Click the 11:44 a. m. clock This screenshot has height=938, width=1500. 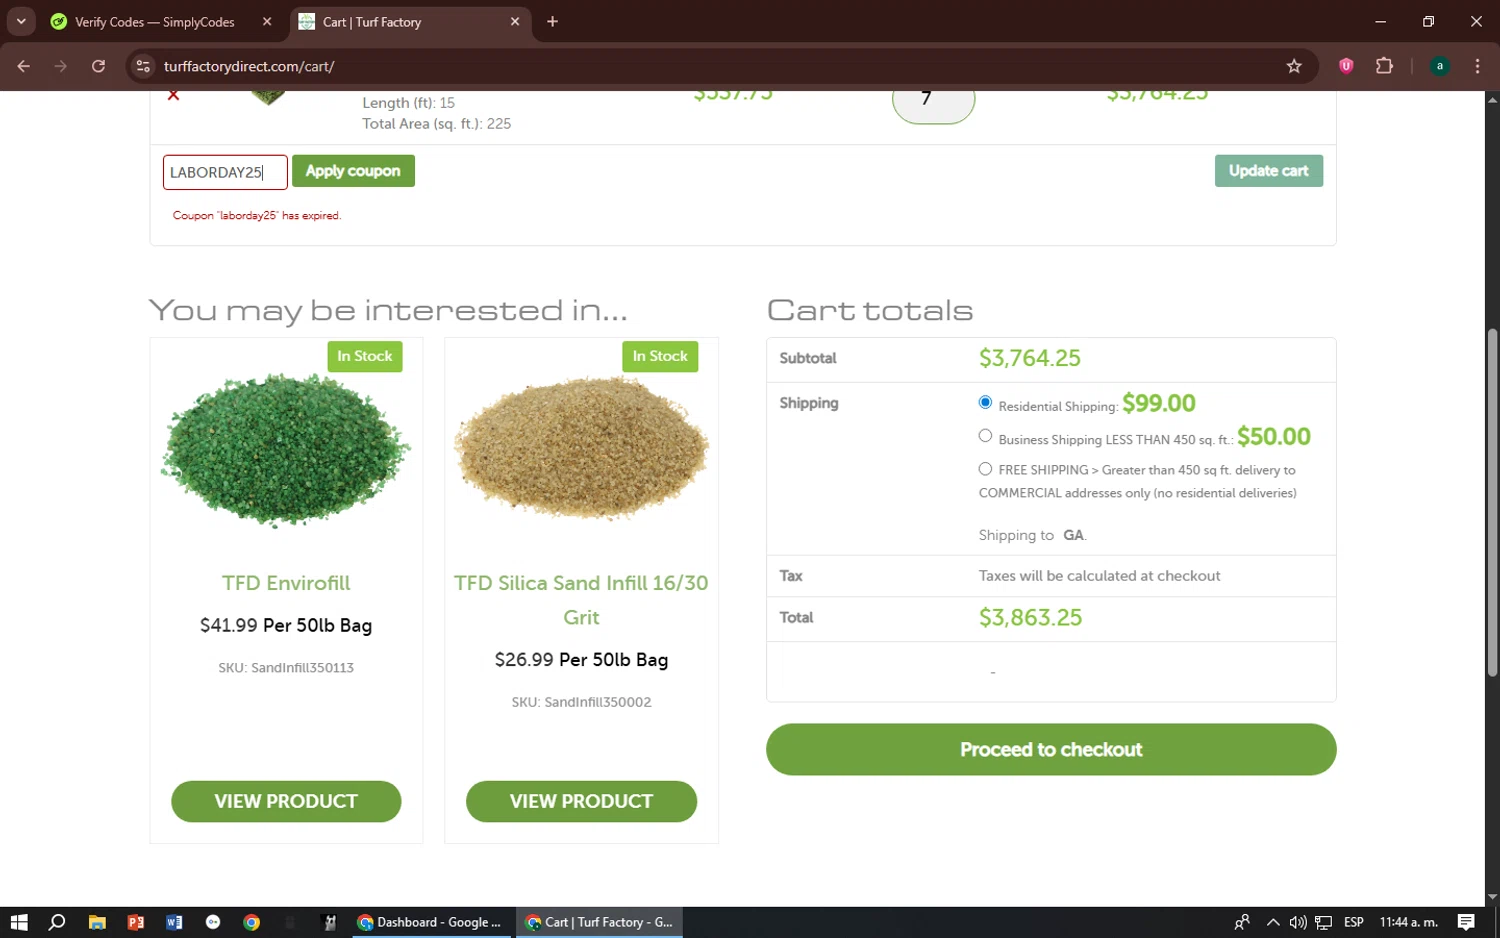pos(1408,922)
